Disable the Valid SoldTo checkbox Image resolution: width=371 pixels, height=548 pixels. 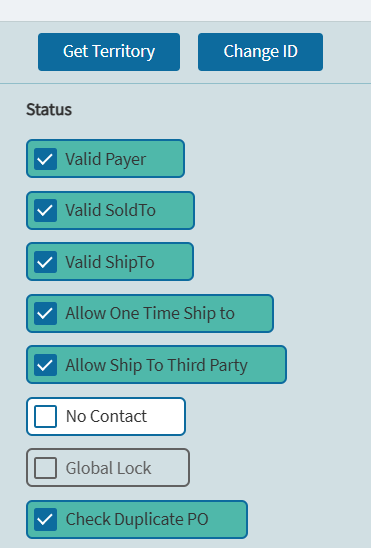click(x=45, y=210)
